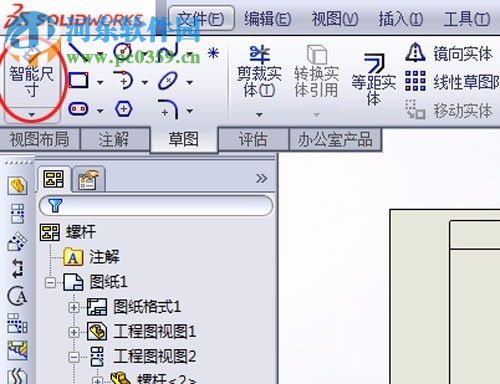Select the Sketch Fillet tool
500x384 pixels.
[168, 109]
